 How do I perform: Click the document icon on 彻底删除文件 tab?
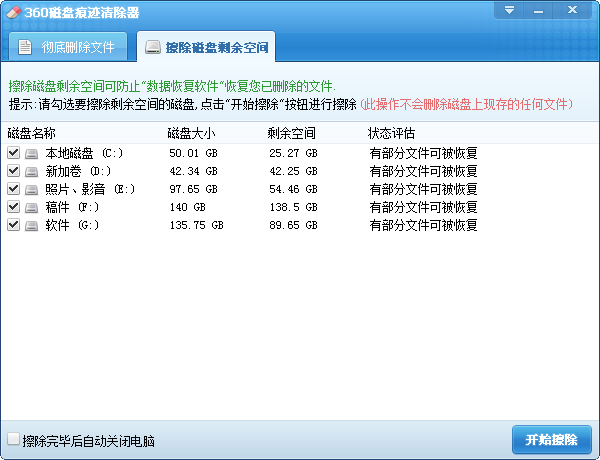pos(25,47)
